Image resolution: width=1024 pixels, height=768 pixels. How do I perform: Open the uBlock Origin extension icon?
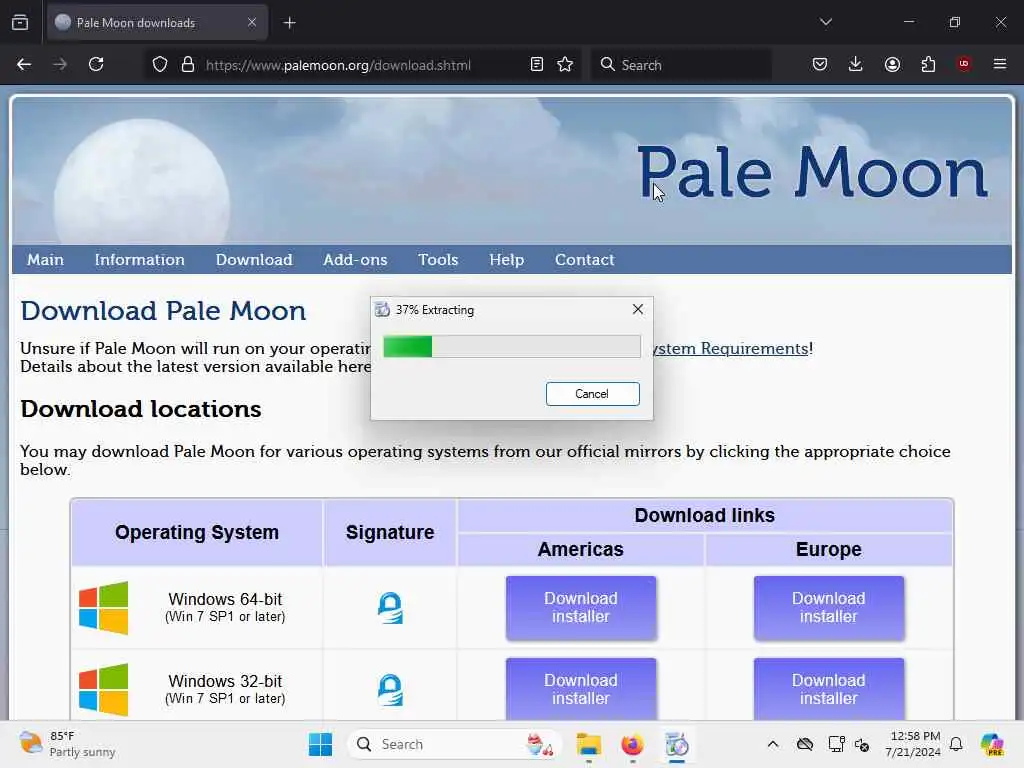pyautogui.click(x=964, y=64)
